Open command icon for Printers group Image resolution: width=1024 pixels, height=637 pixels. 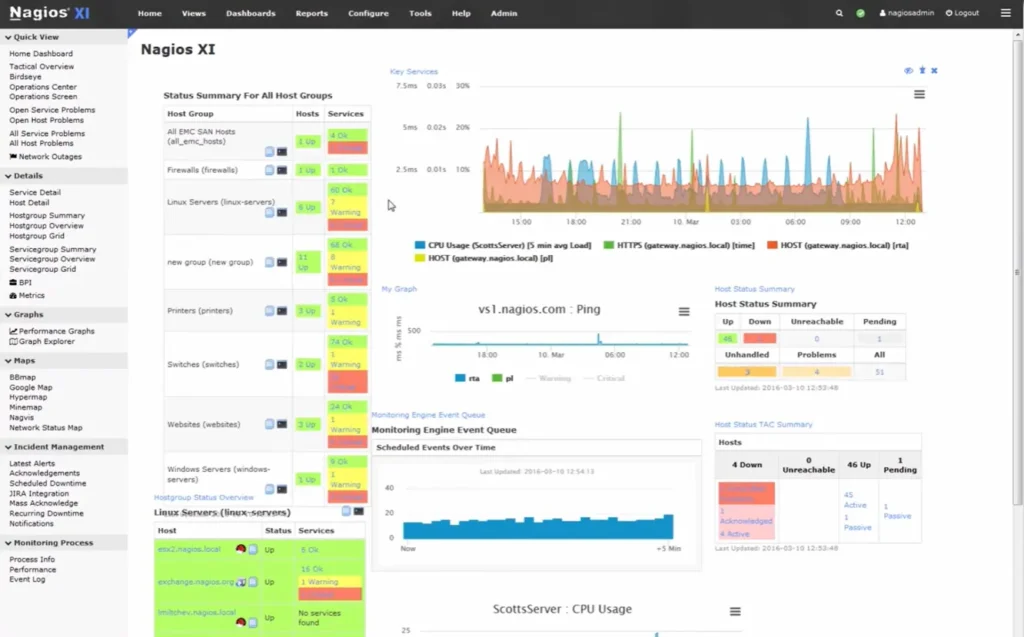coord(281,311)
